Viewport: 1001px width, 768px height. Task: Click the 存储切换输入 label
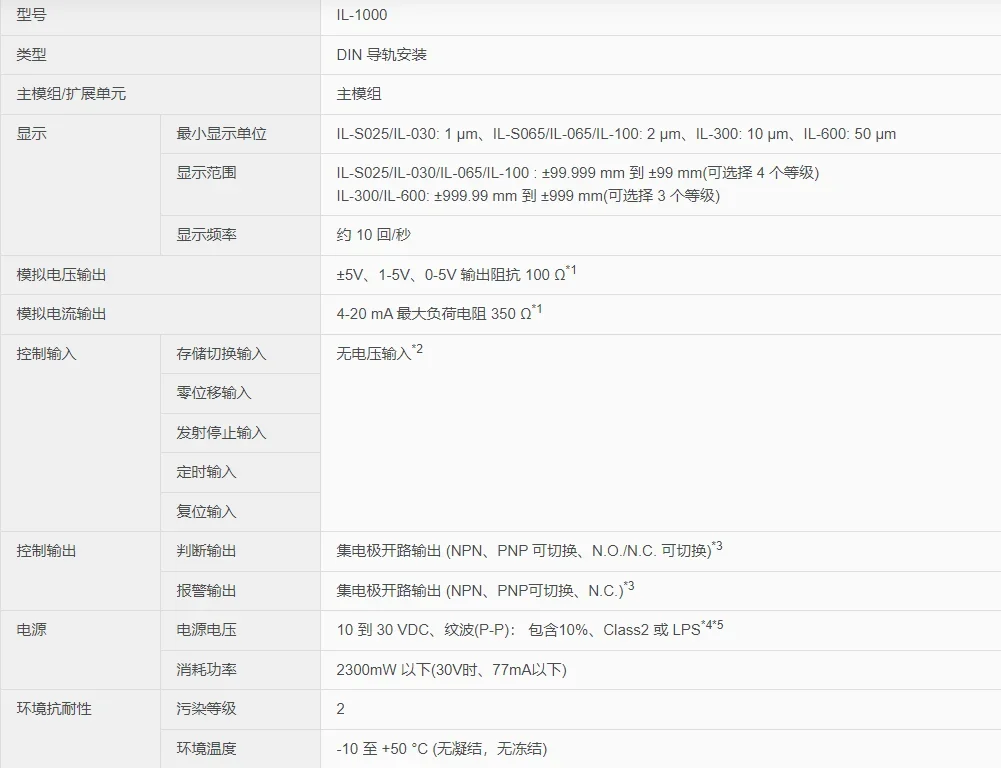(221, 354)
